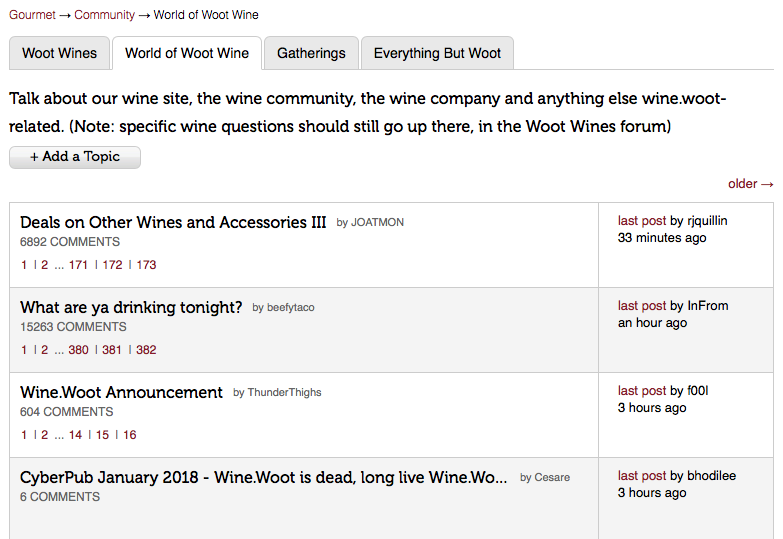Viewport: 783px width, 539px height.
Task: Open the Wine.Woot Announcement topic
Action: tap(121, 392)
